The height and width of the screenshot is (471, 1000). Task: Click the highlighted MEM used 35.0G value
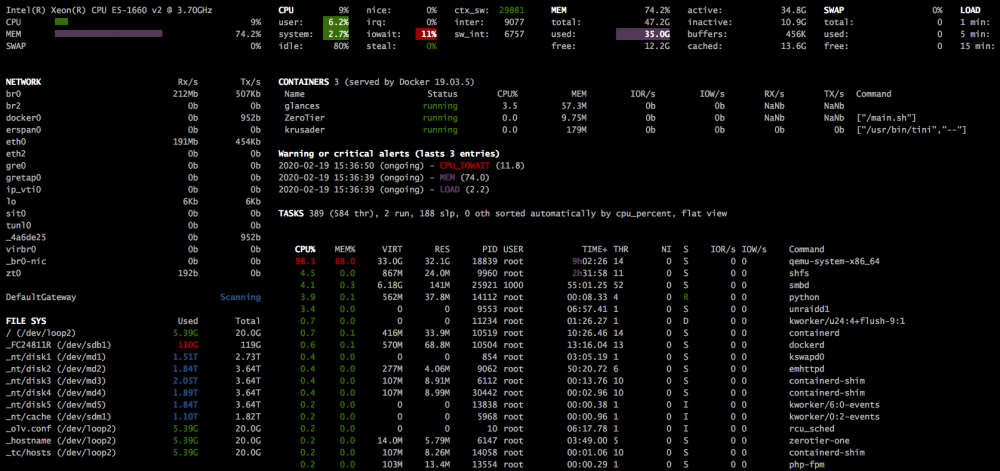click(x=643, y=34)
